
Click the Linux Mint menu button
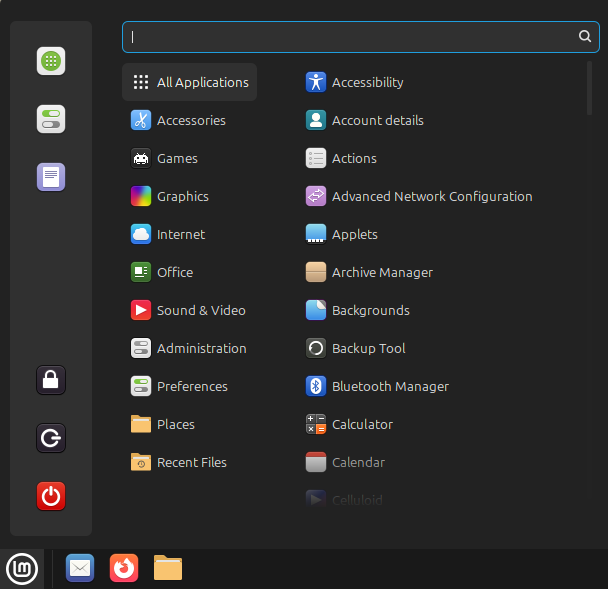(22, 568)
